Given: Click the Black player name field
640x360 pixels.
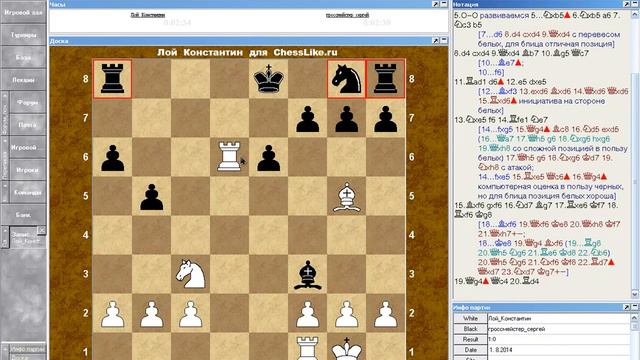Looking at the screenshot, I should pos(559,329).
